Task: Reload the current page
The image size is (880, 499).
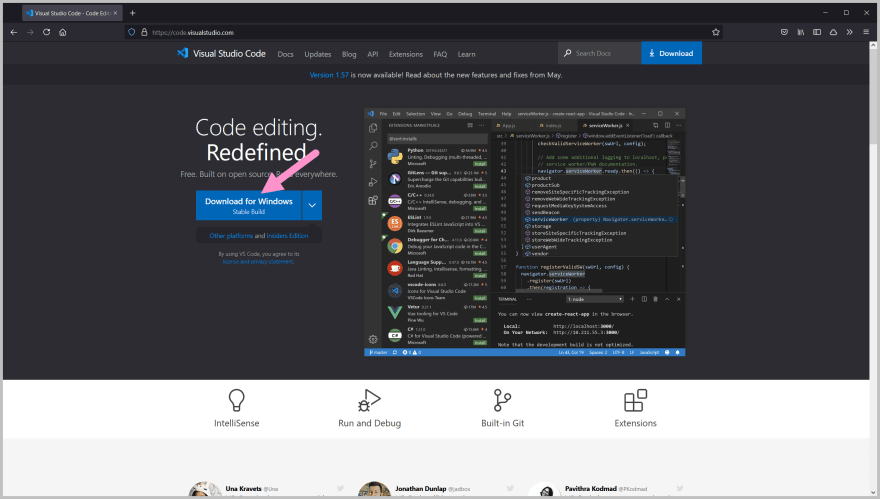Action: [47, 32]
